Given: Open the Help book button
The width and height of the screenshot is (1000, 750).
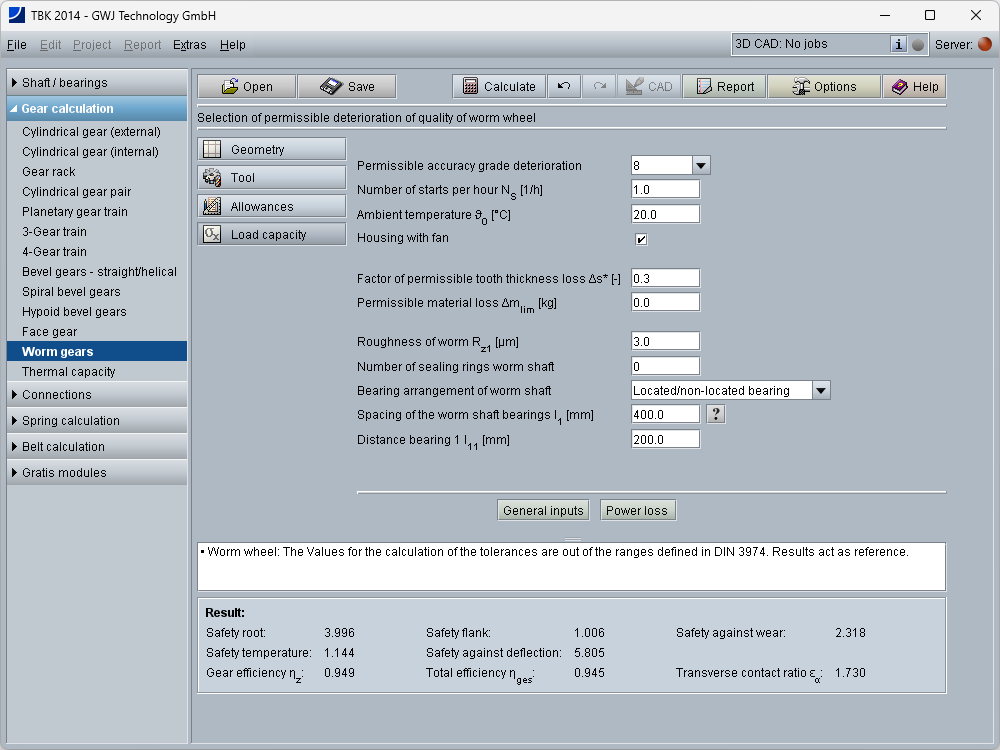Looking at the screenshot, I should (914, 87).
